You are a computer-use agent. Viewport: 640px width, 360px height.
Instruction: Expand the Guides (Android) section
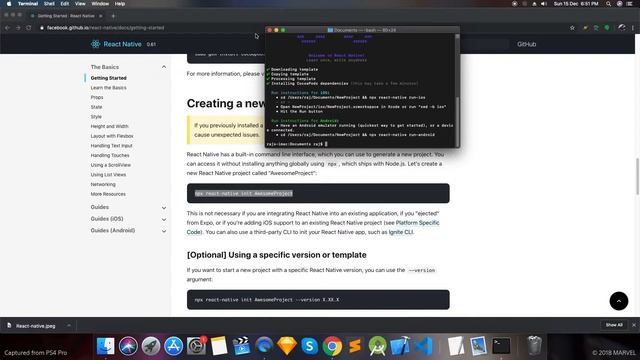164,231
